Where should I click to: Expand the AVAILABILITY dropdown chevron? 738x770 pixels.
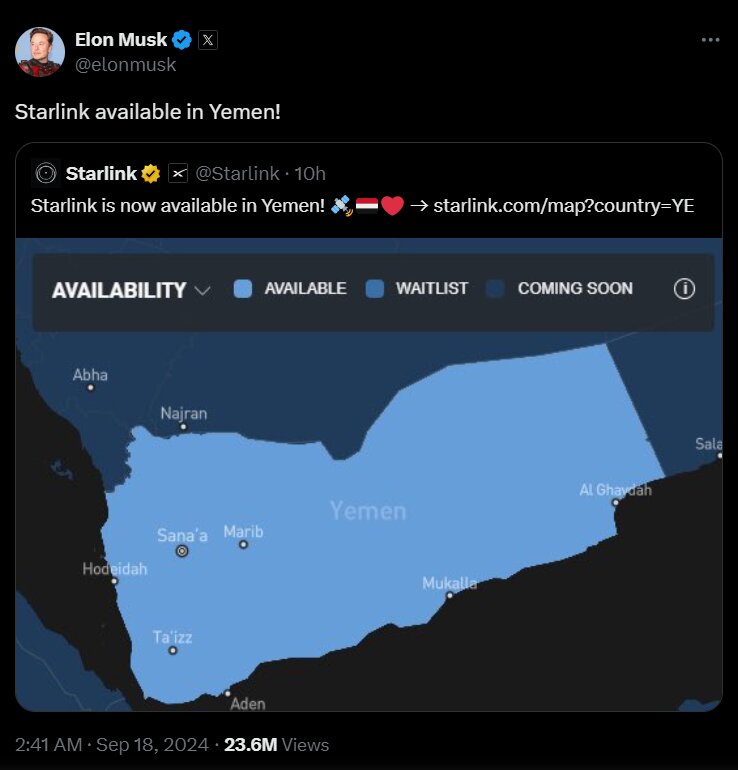click(203, 291)
